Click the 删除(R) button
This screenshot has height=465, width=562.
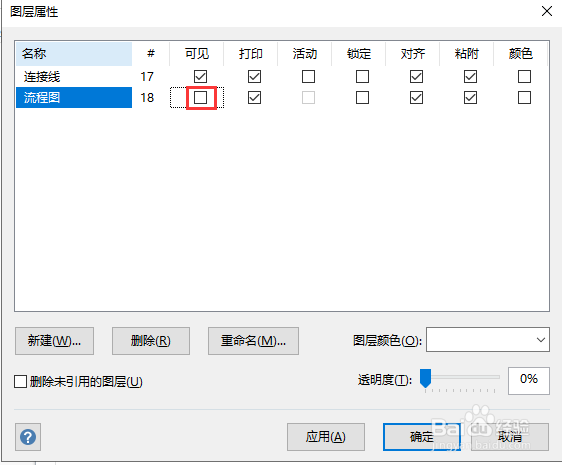pos(151,341)
